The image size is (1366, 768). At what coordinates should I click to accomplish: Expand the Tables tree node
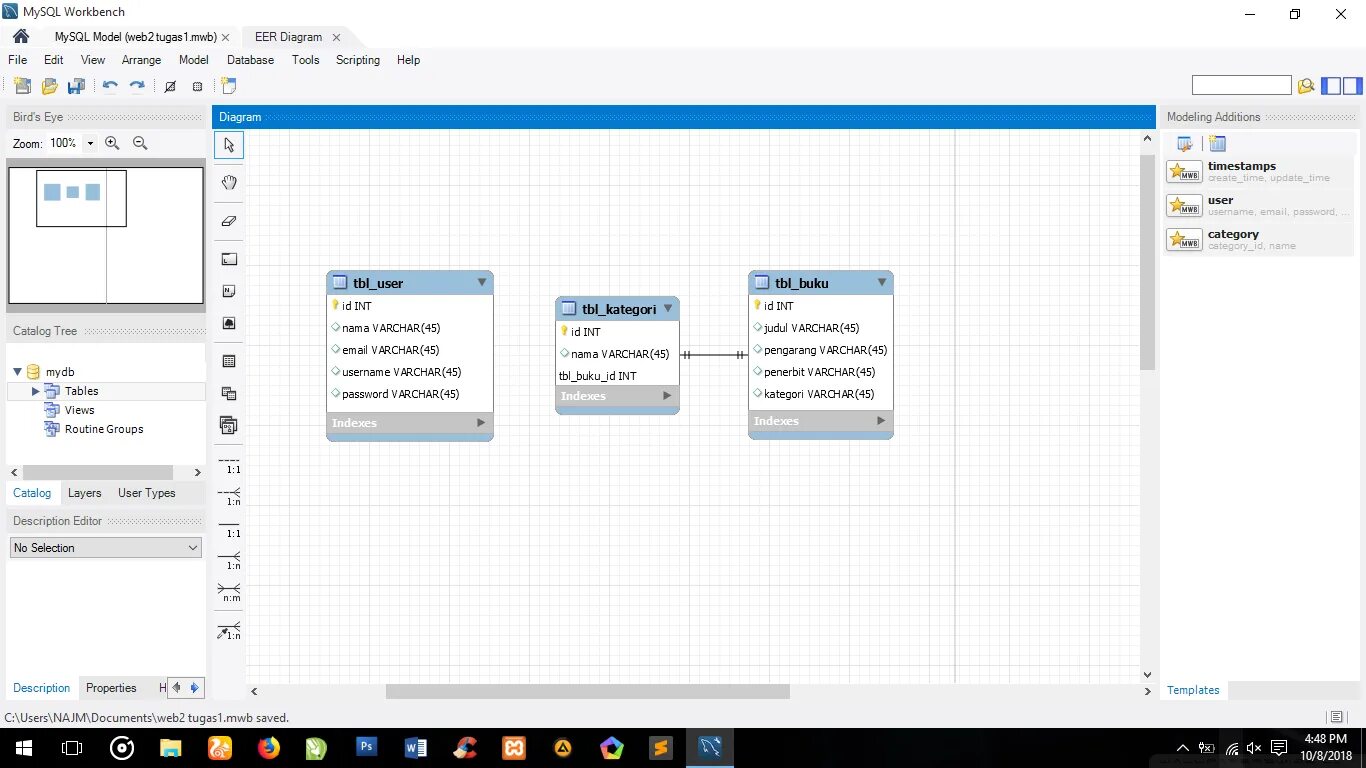36,391
